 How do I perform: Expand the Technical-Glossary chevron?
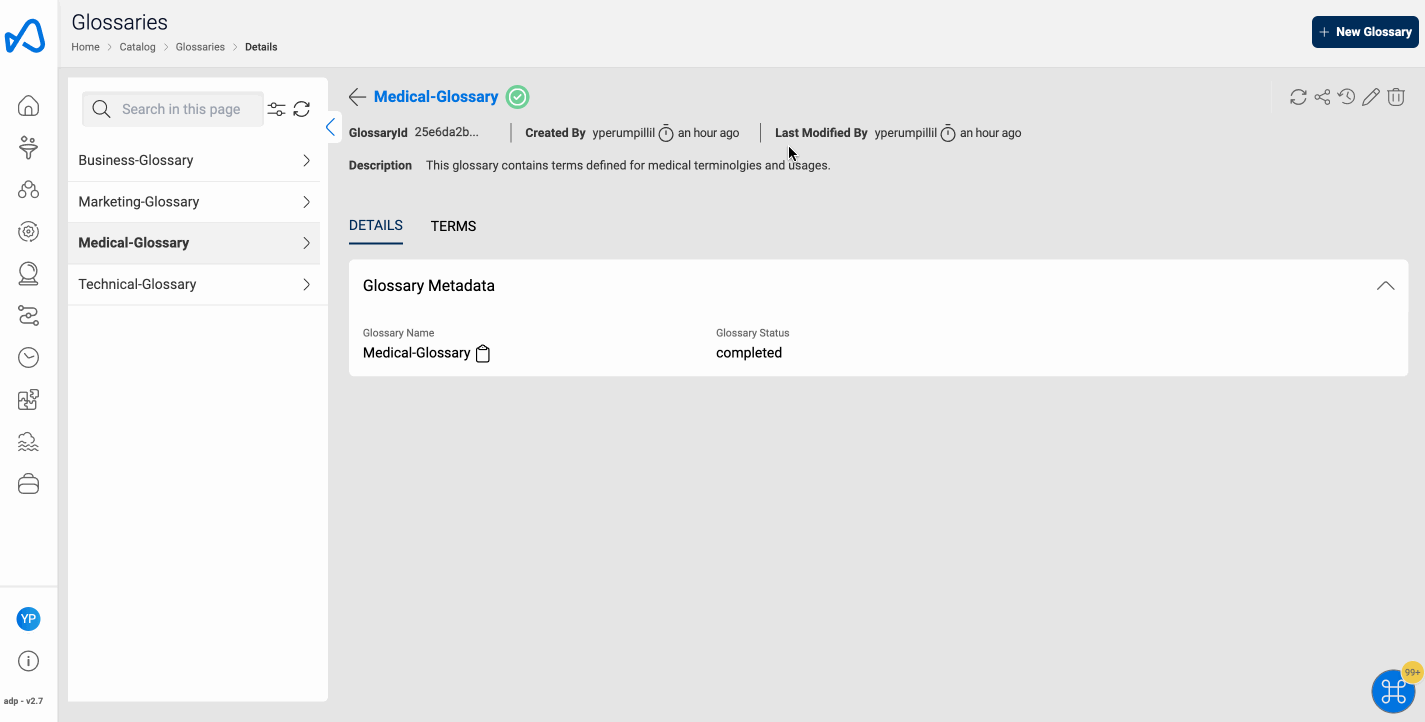pyautogui.click(x=306, y=285)
